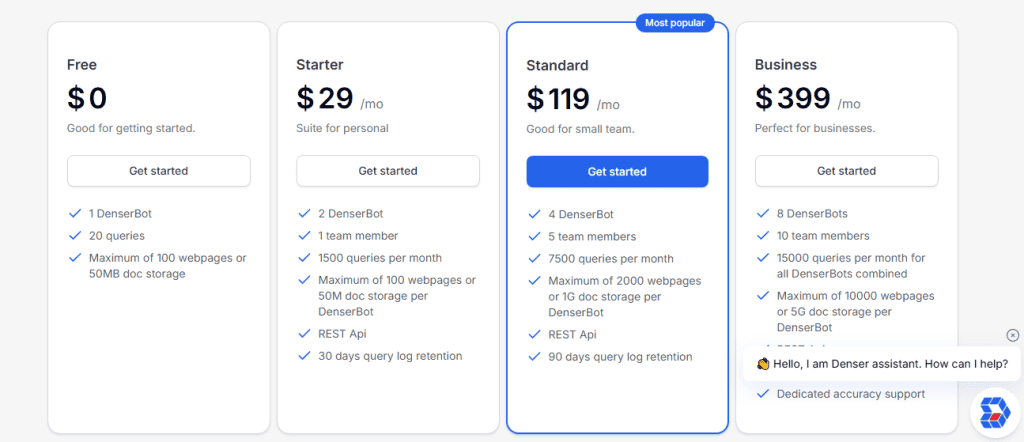Click checkmark beside Dedicated accuracy support

763,394
